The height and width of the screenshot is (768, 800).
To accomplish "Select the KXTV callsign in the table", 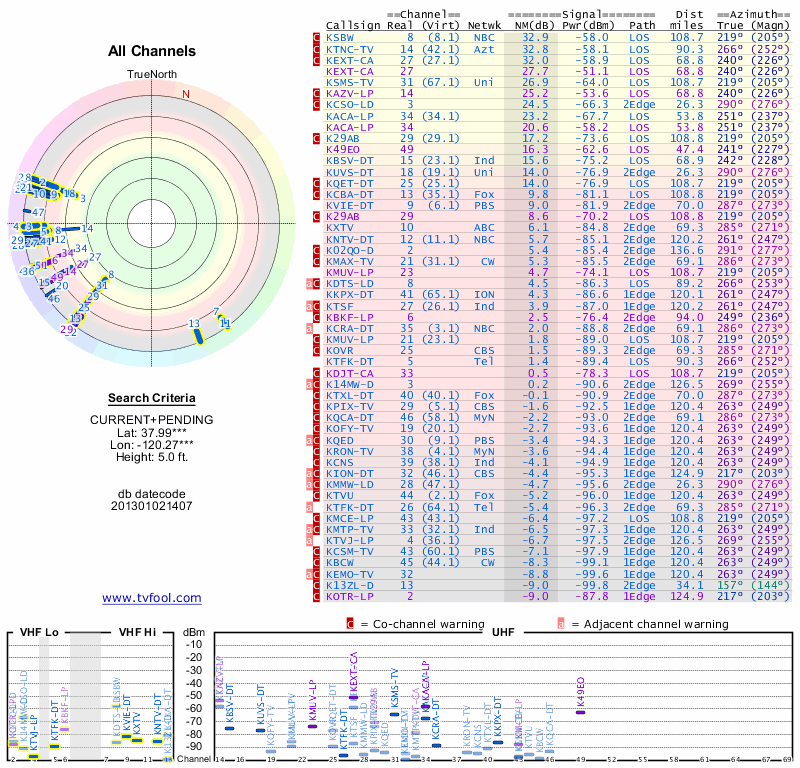I will (342, 228).
